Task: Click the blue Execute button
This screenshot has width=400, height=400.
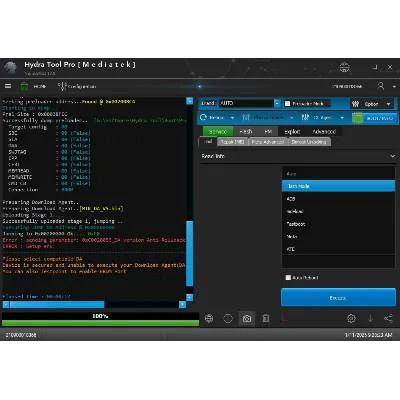Action: pos(338,298)
